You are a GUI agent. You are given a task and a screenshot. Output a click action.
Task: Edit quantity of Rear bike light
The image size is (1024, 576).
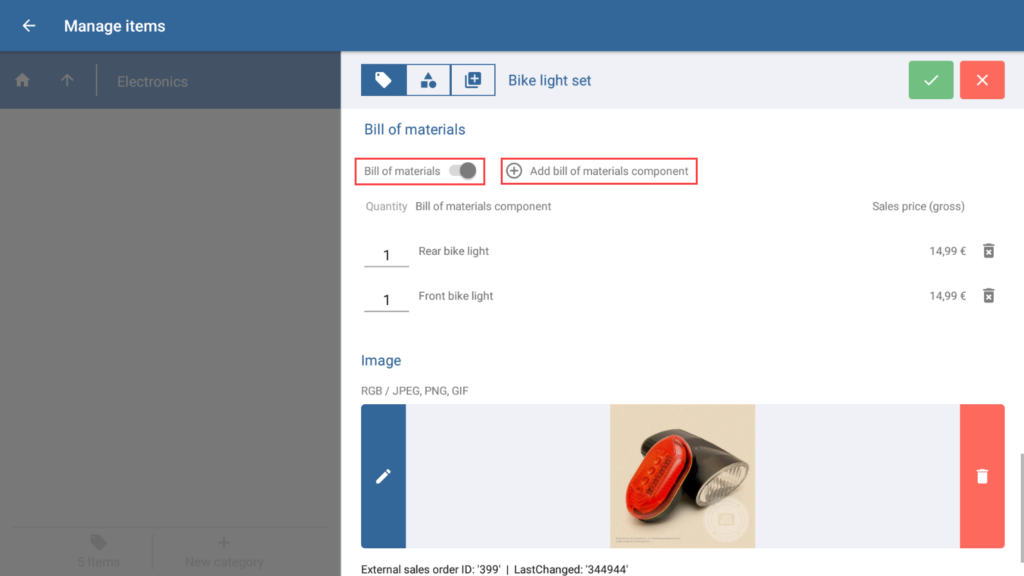pyautogui.click(x=386, y=255)
